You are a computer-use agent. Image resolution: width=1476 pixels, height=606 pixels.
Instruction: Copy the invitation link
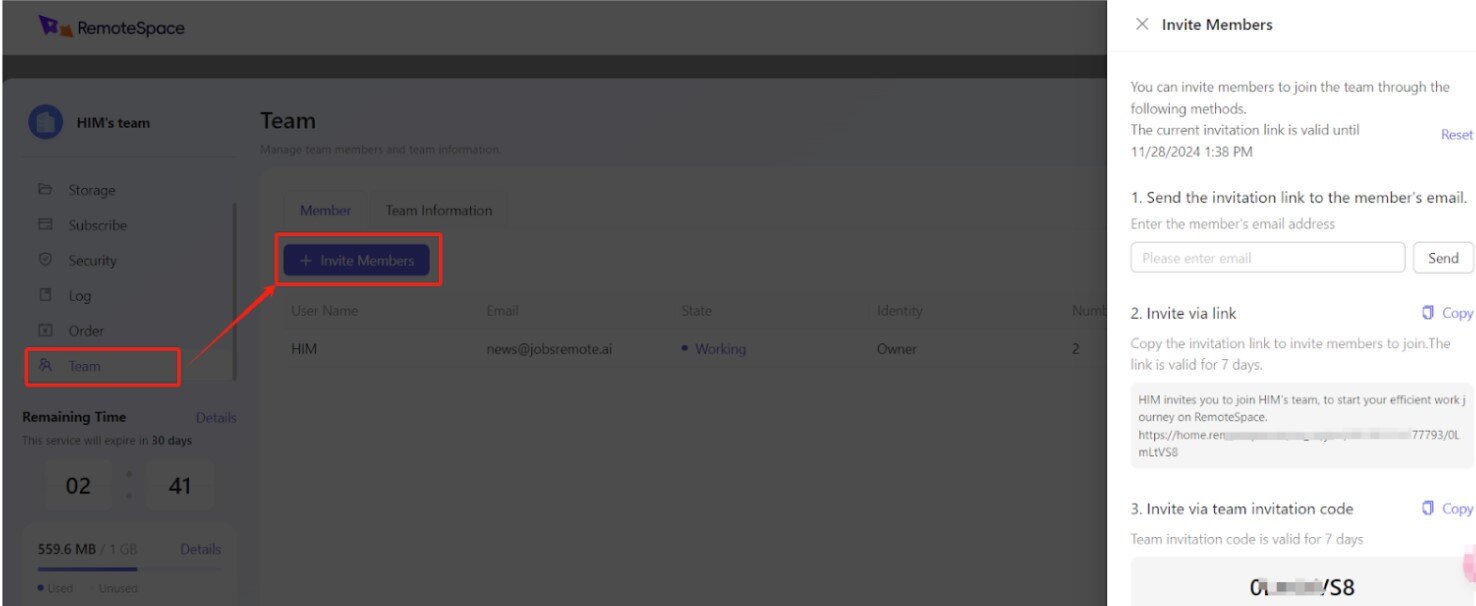click(1447, 313)
